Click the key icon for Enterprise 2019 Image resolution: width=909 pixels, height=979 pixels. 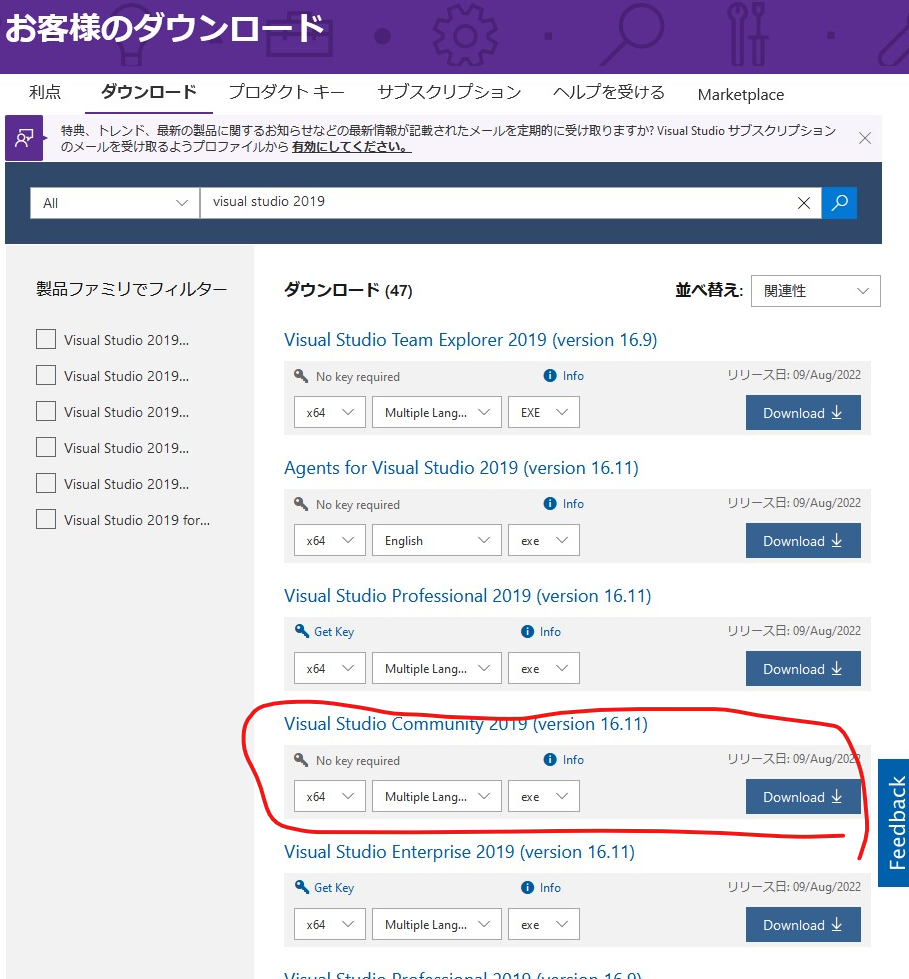point(302,887)
